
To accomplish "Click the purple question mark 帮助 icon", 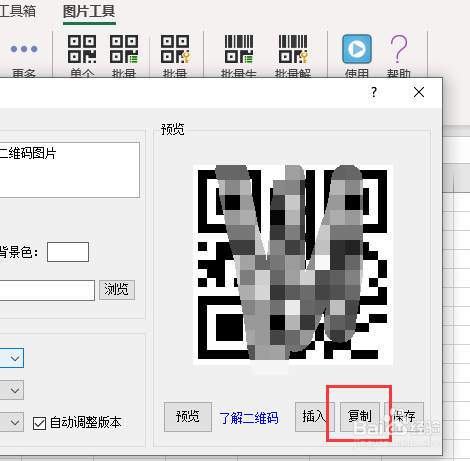I will tap(399, 49).
